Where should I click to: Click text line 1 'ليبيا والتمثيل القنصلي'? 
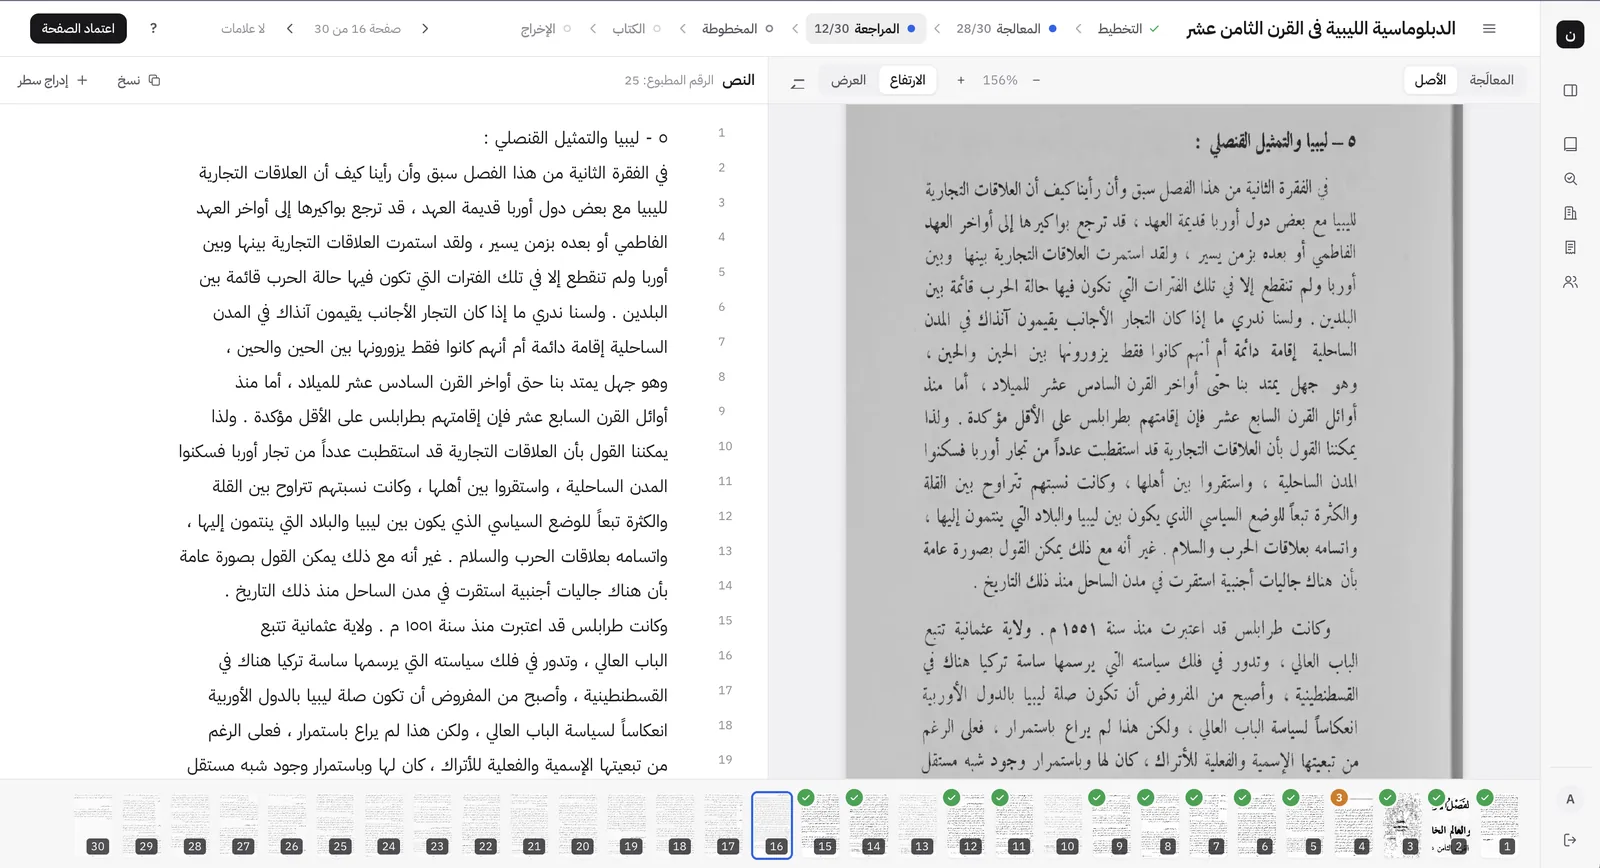pos(575,138)
